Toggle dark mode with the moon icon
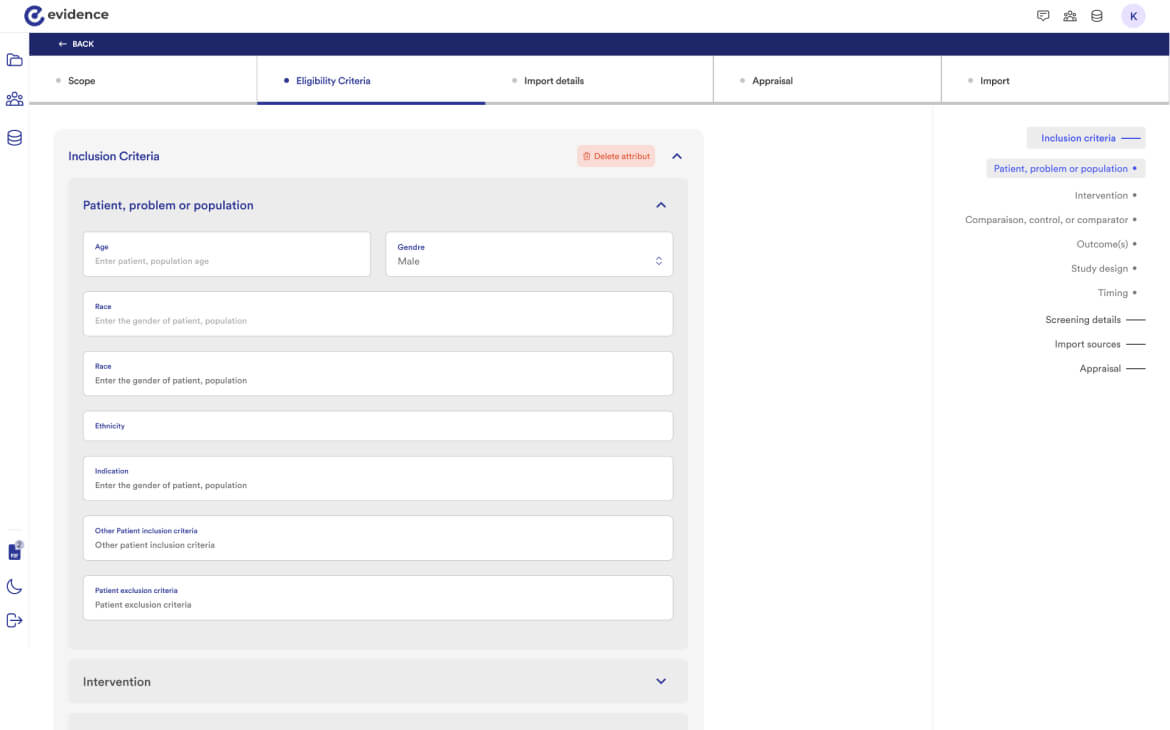Viewport: 1170px width, 730px height. click(x=14, y=586)
